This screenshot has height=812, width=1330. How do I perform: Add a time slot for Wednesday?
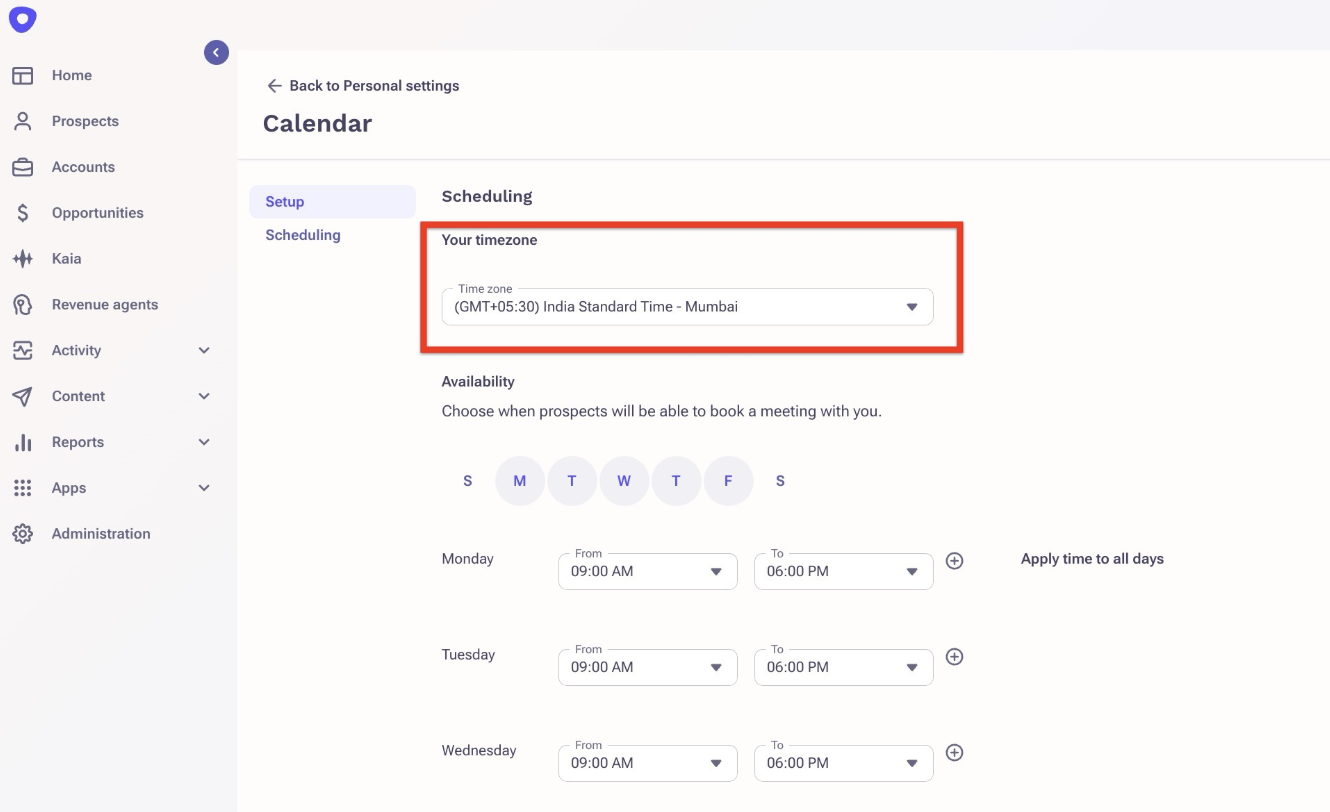[x=954, y=753]
